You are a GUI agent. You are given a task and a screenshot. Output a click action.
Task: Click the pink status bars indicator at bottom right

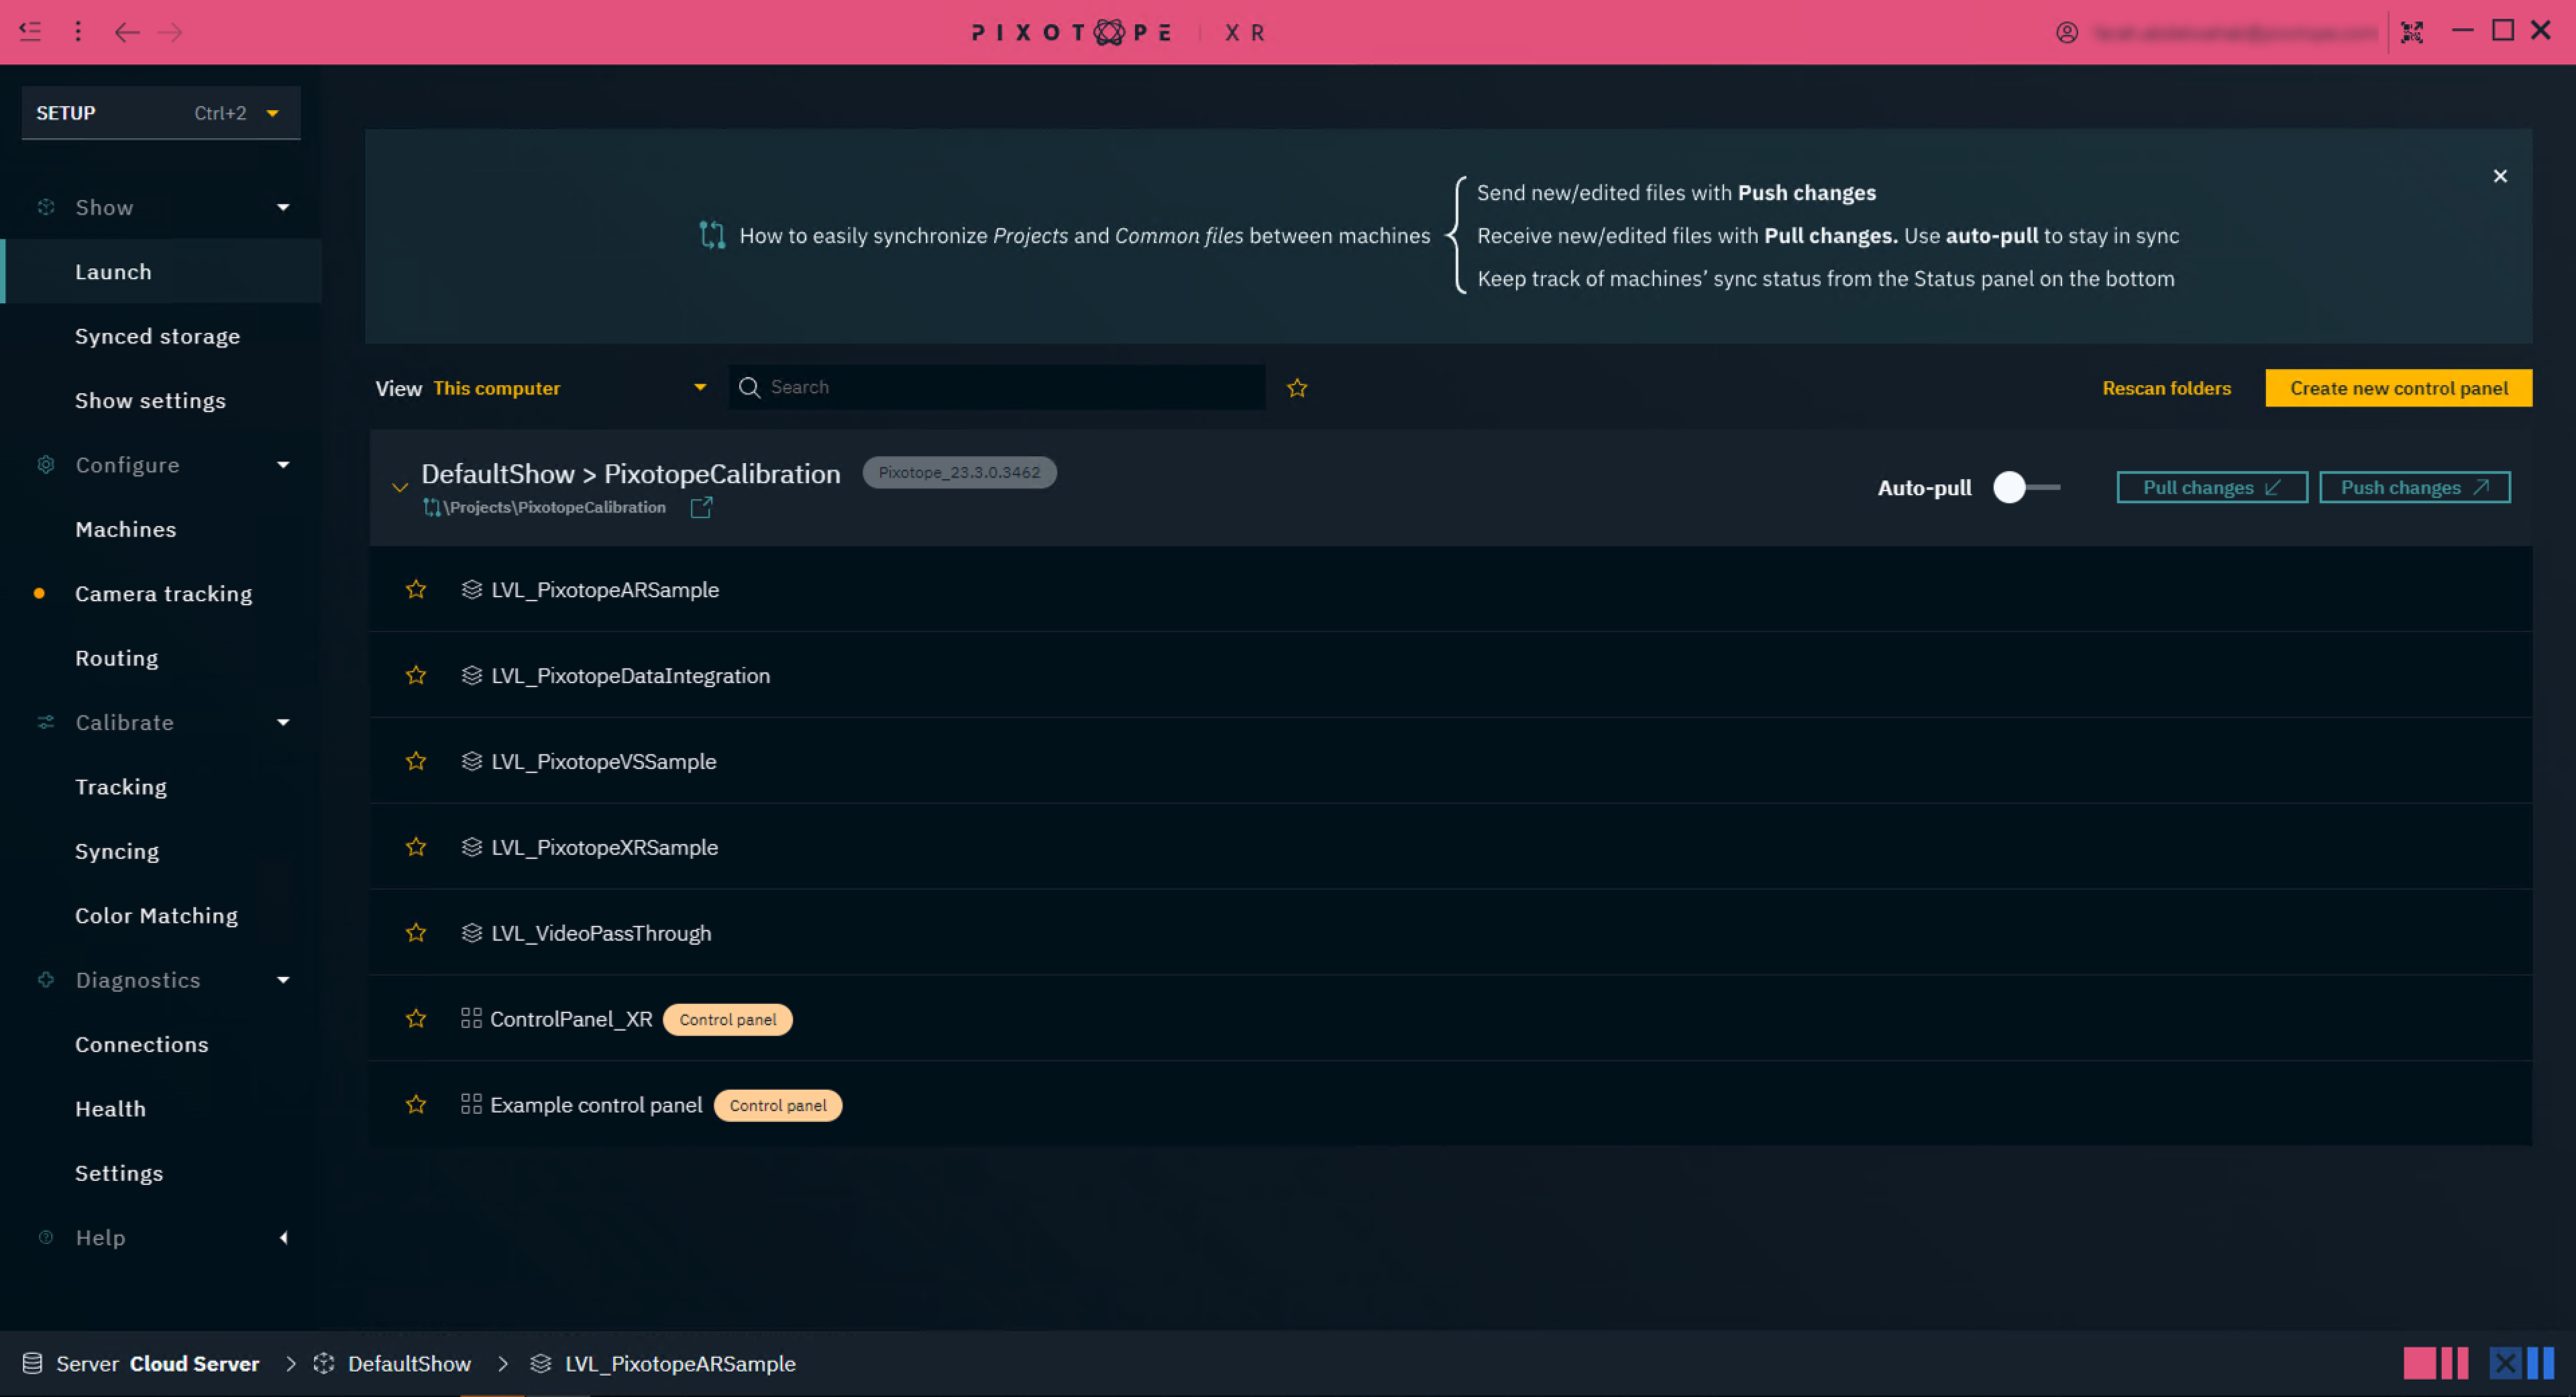tap(2435, 1363)
